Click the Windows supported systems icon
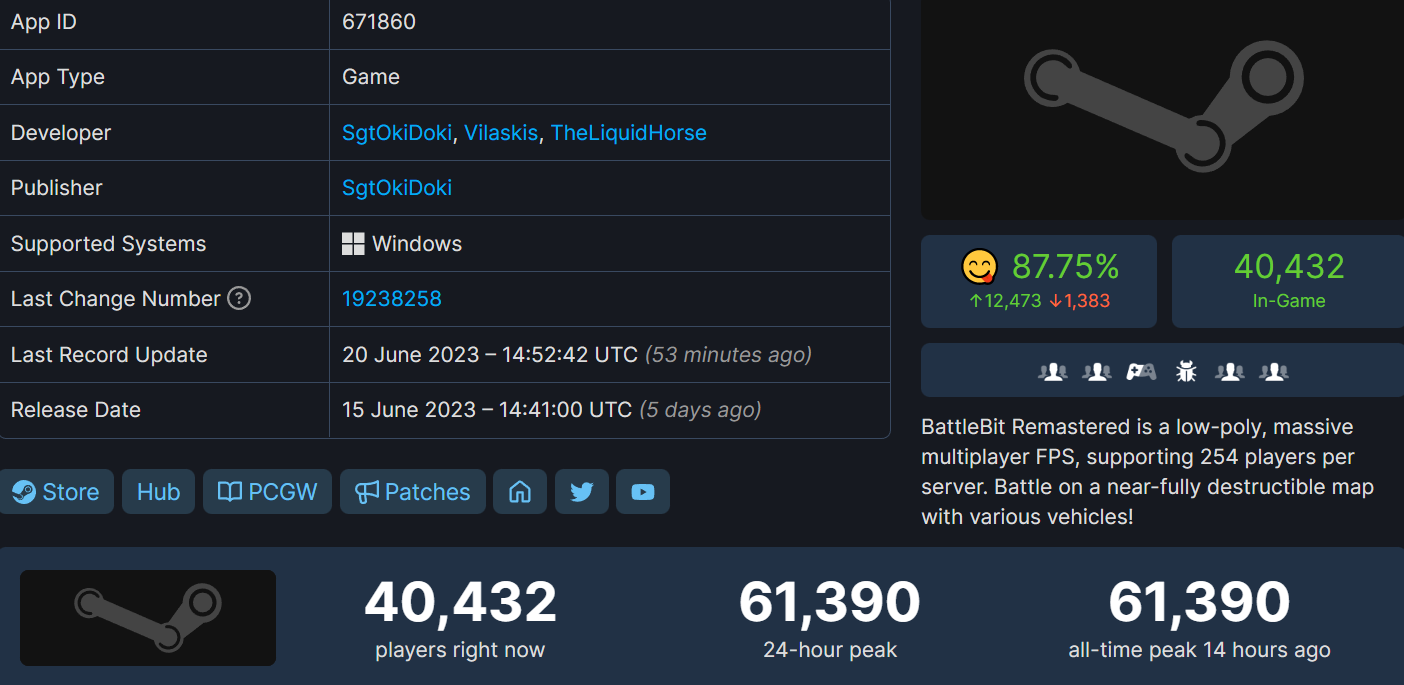1404x685 pixels. click(351, 242)
